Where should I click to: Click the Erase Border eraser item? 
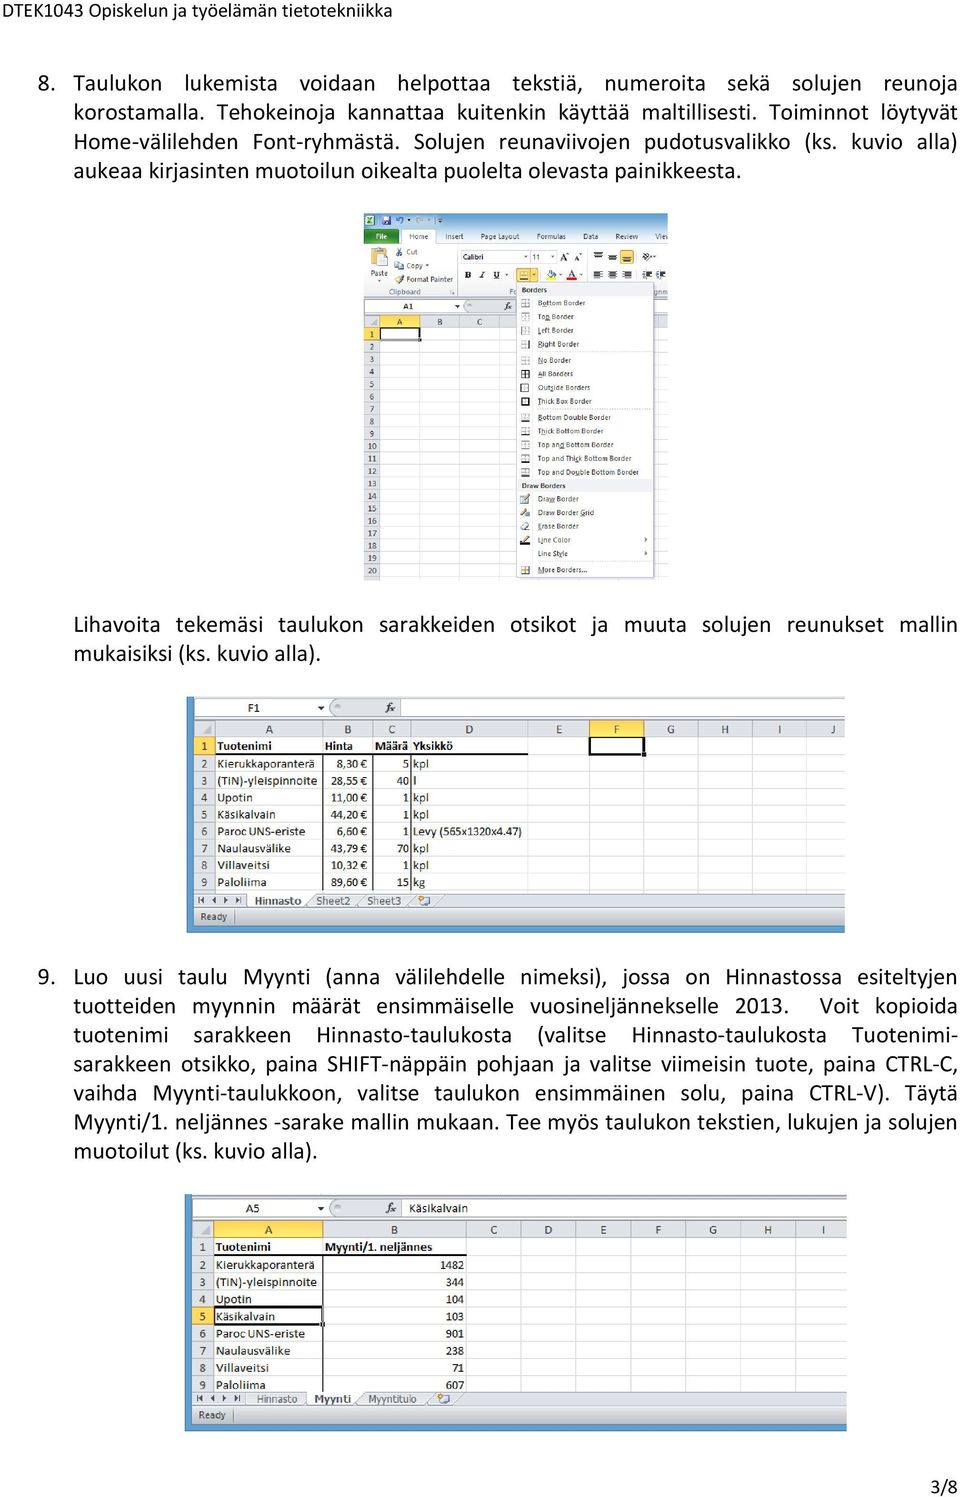pos(585,526)
